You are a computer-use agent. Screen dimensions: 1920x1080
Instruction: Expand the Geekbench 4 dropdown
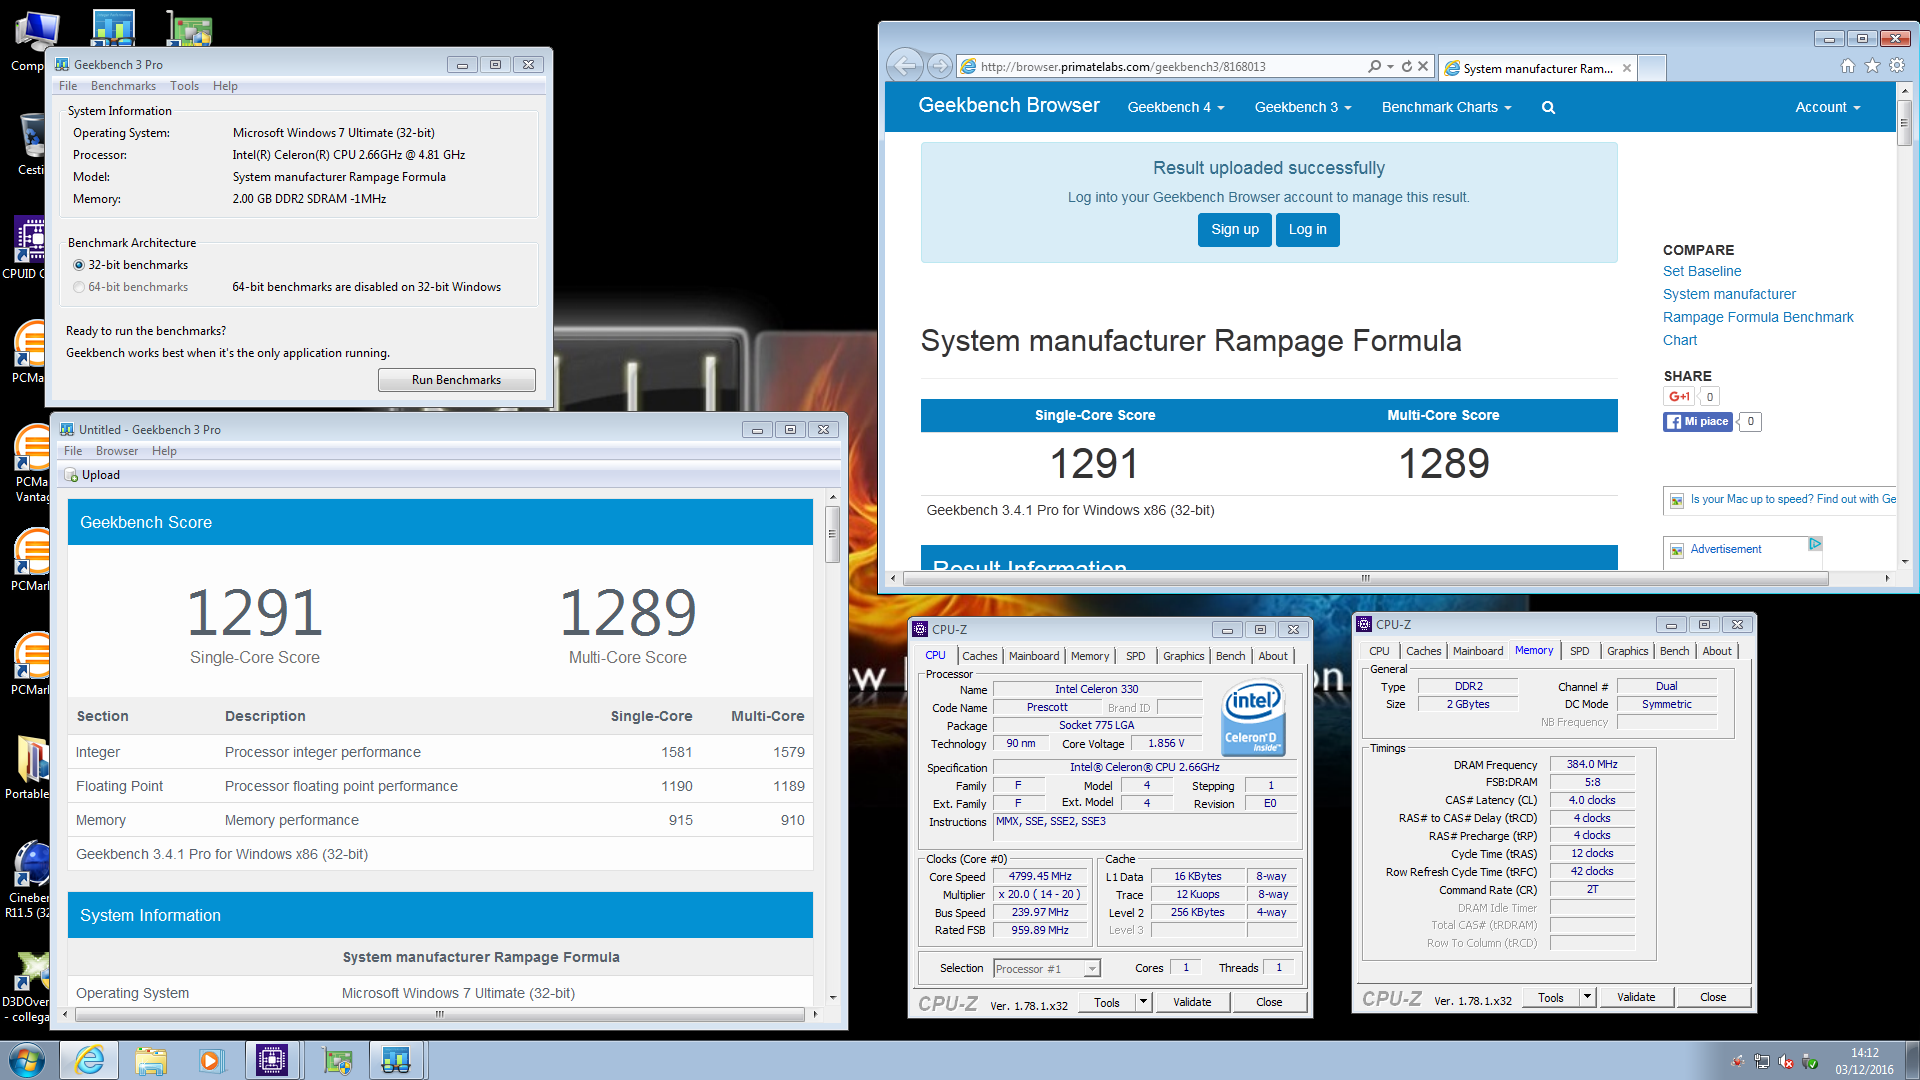[1175, 107]
